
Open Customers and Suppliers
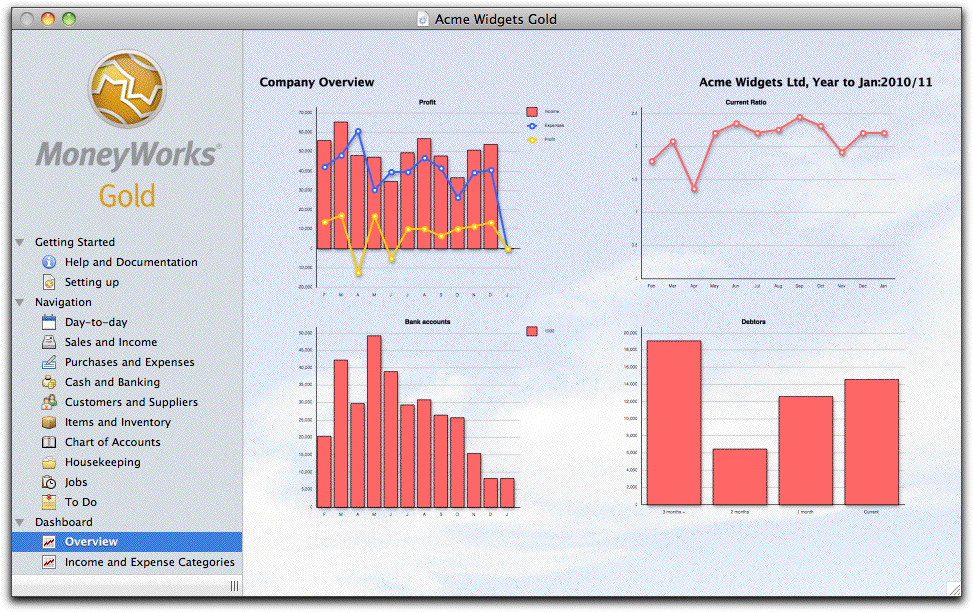[131, 402]
